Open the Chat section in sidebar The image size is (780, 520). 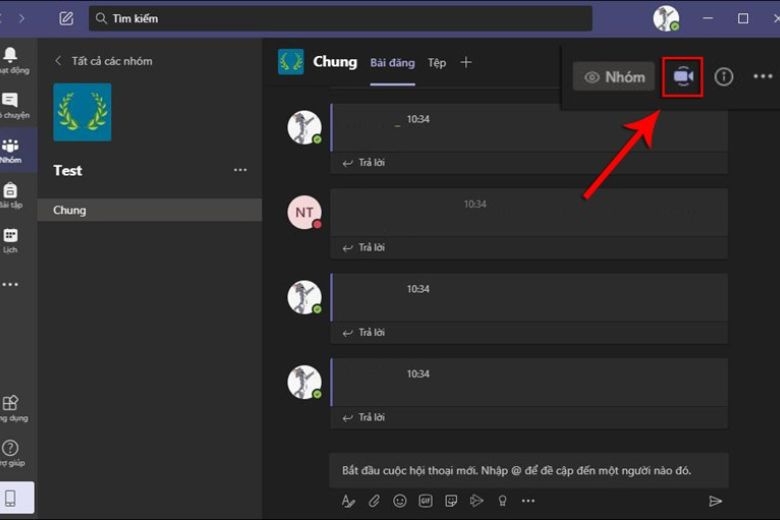coord(11,105)
